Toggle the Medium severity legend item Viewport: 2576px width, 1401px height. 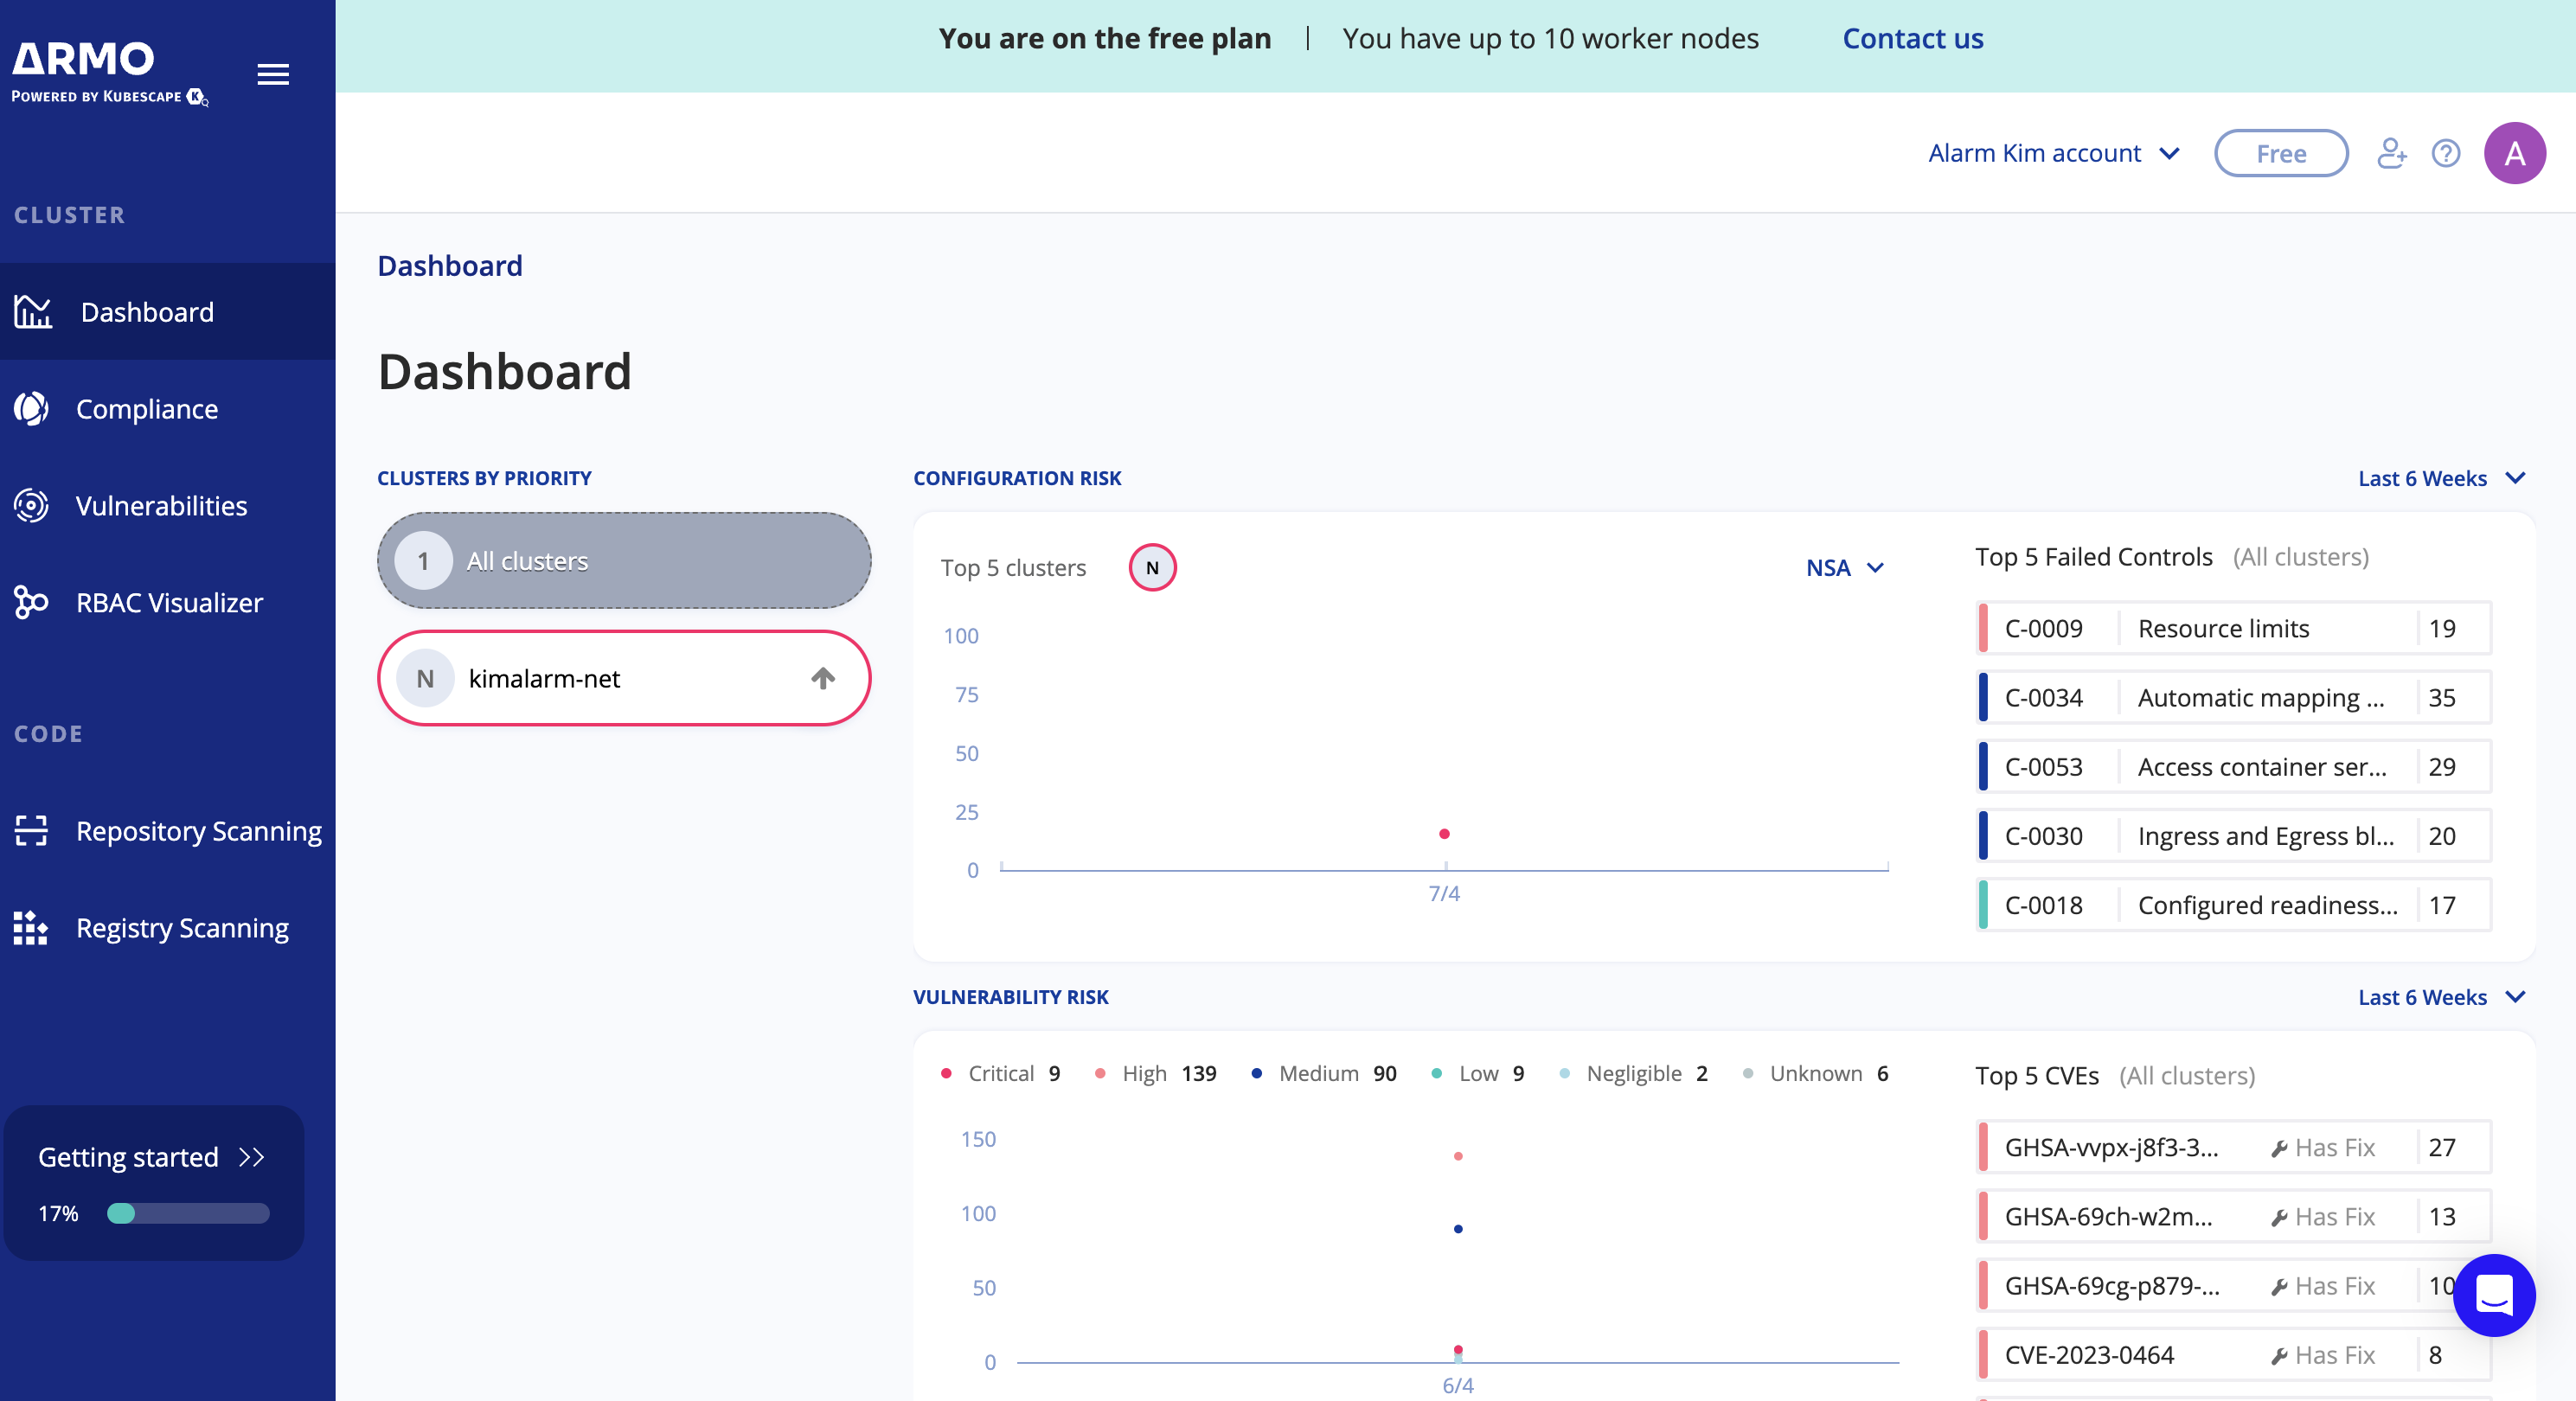1322,1073
